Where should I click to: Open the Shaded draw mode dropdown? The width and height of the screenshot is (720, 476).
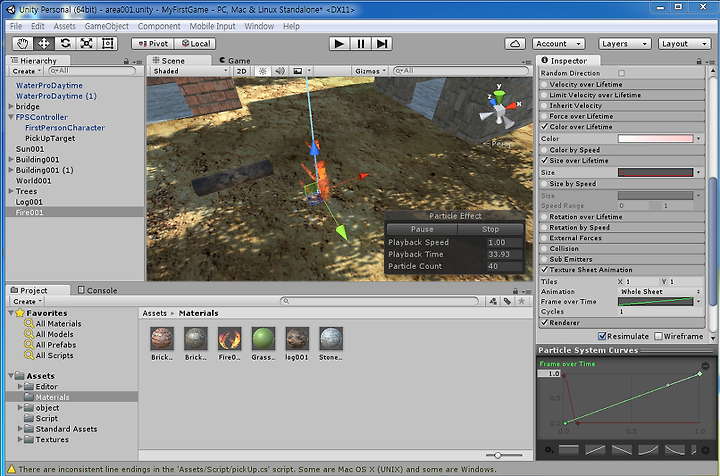190,71
